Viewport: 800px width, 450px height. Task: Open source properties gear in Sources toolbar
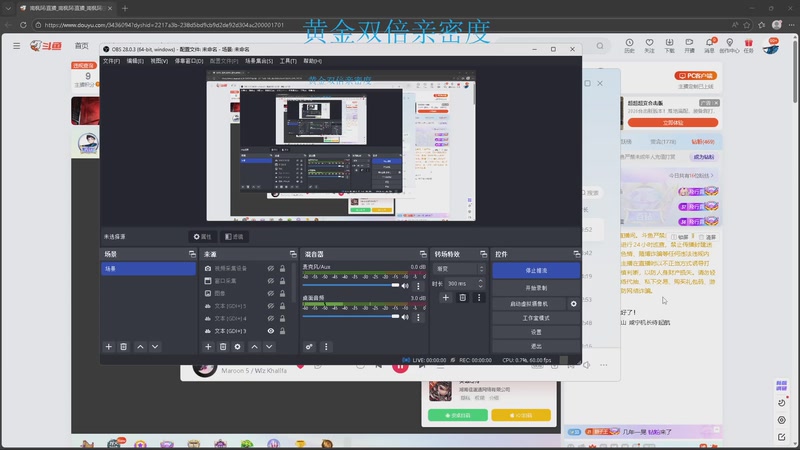(x=238, y=347)
